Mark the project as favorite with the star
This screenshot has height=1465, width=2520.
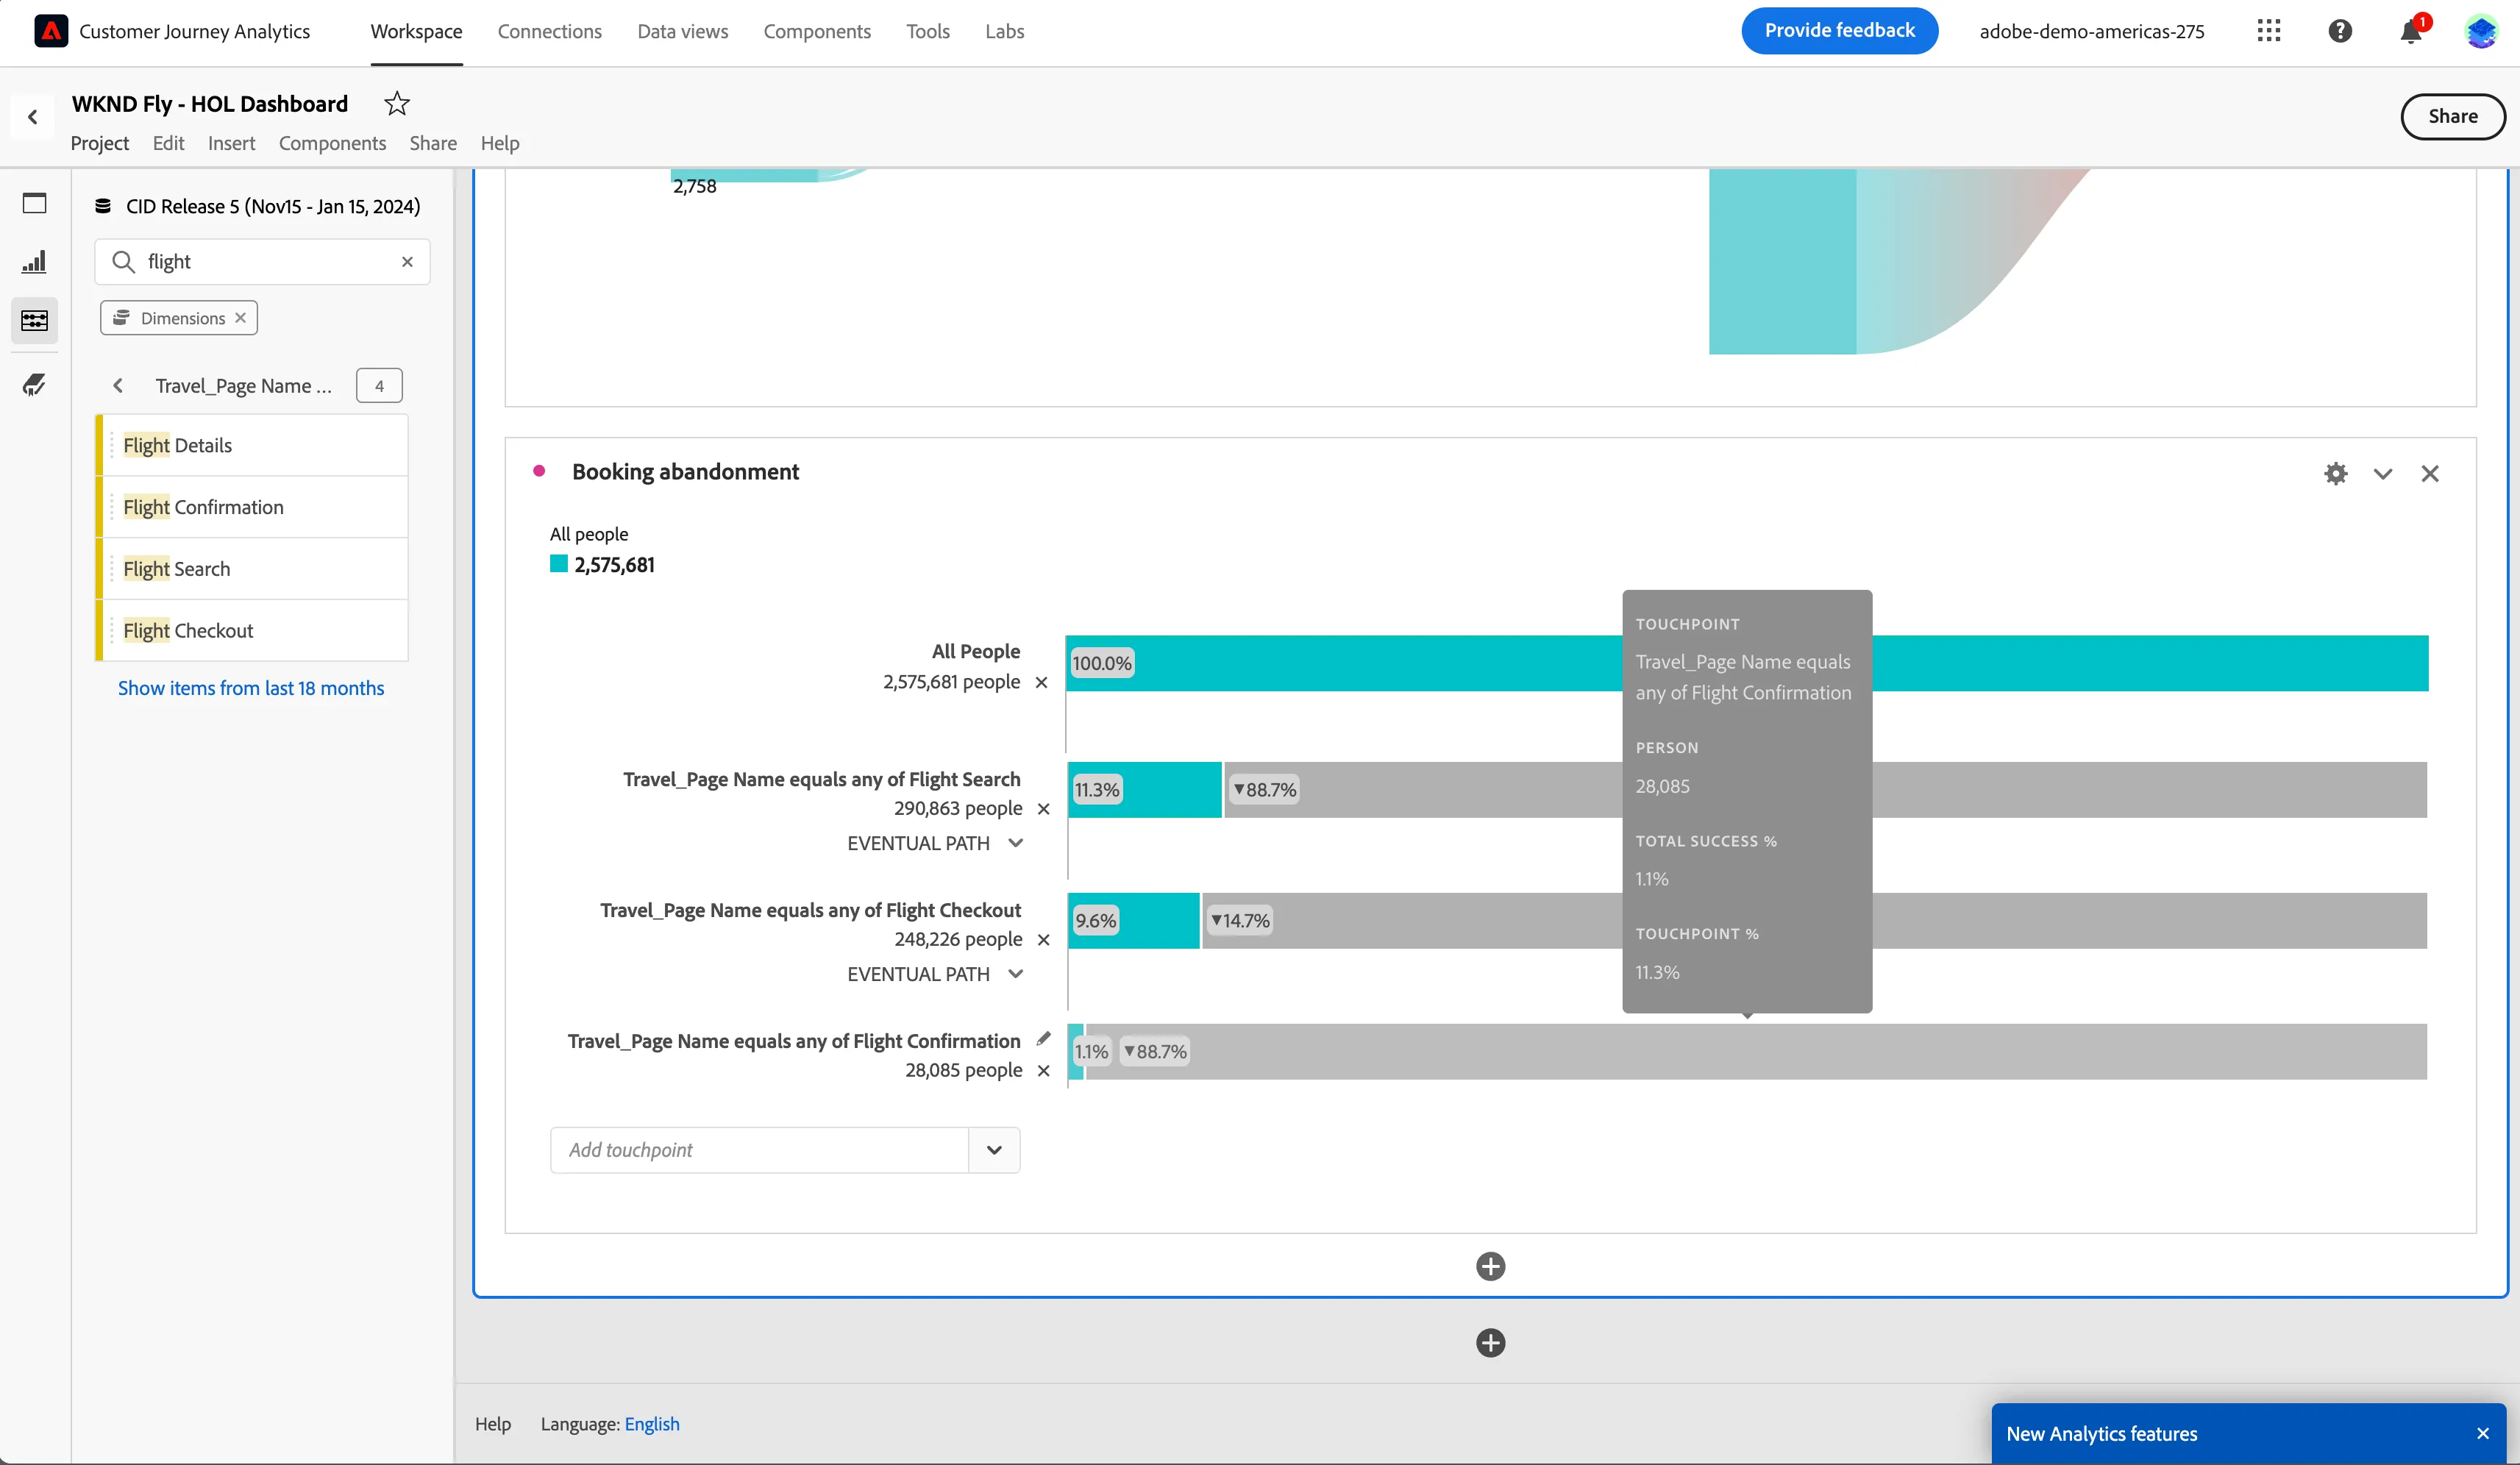point(397,103)
